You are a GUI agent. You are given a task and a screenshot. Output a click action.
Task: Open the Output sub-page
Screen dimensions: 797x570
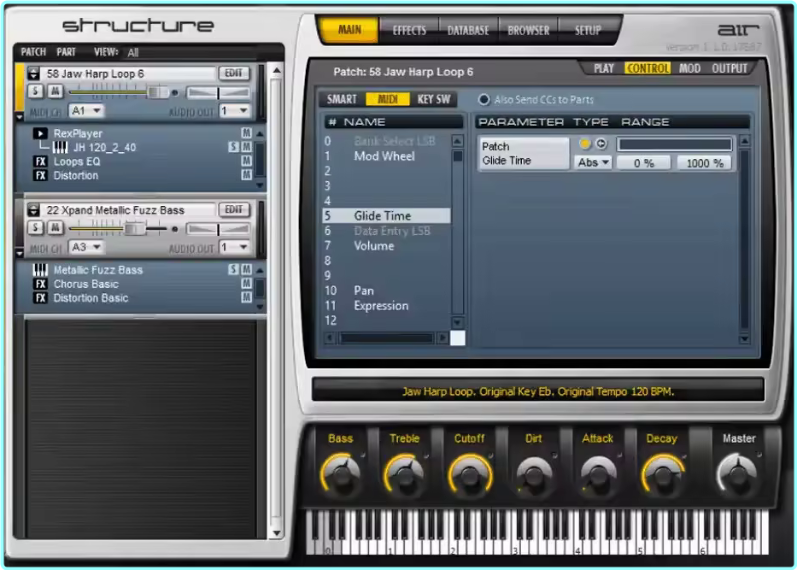[729, 68]
